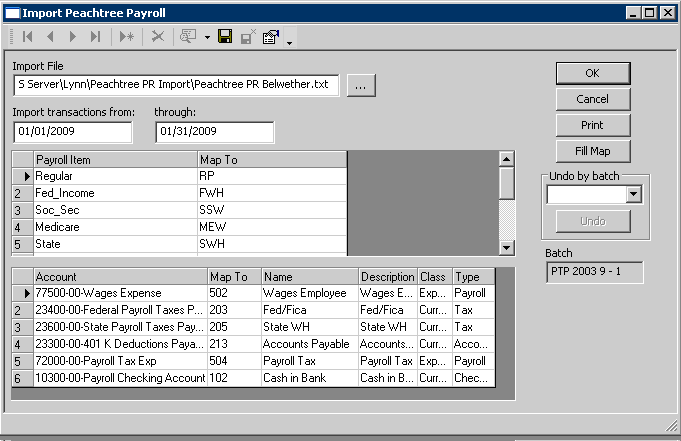Select the Medicare payroll item cell
Viewport: 681px width, 441px height.
[116, 227]
